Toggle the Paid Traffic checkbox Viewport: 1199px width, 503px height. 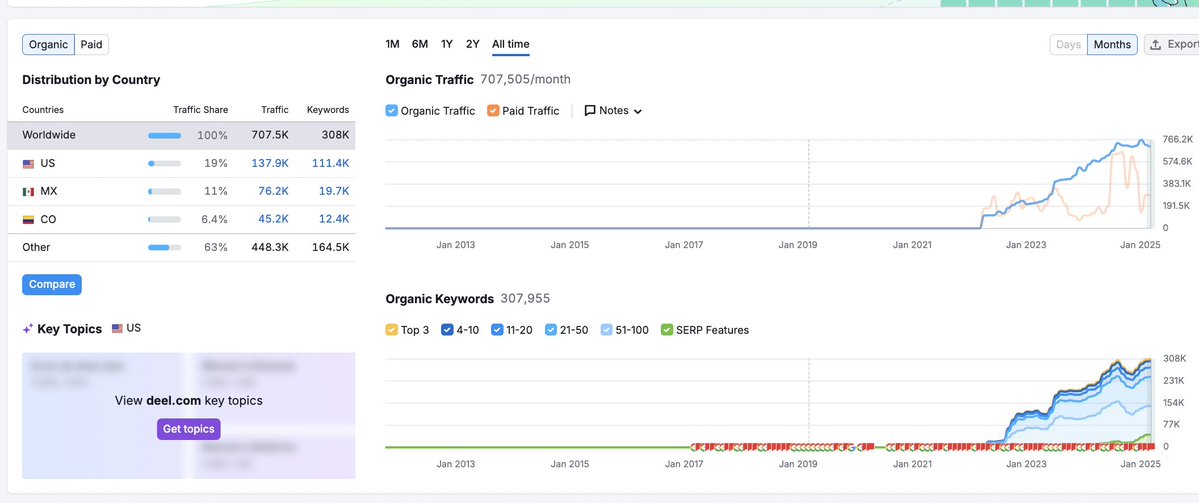point(493,111)
